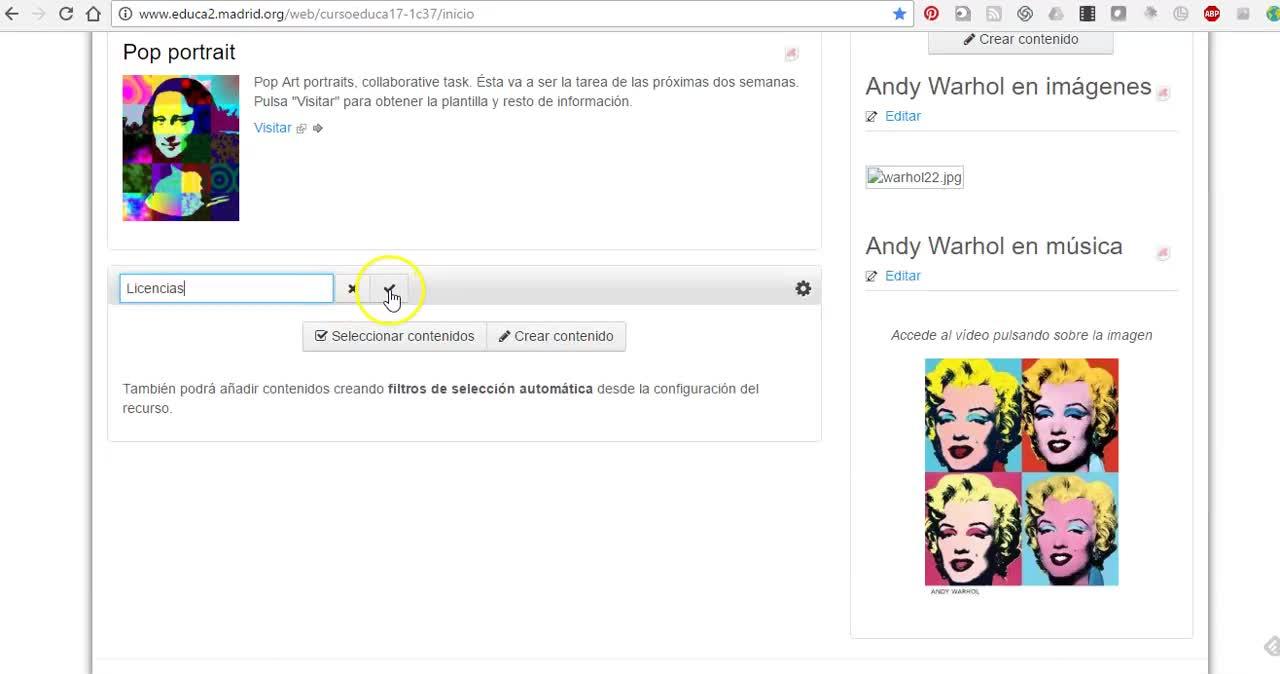Bookmark this page with the star icon
Viewport: 1280px width, 674px height.
899,14
